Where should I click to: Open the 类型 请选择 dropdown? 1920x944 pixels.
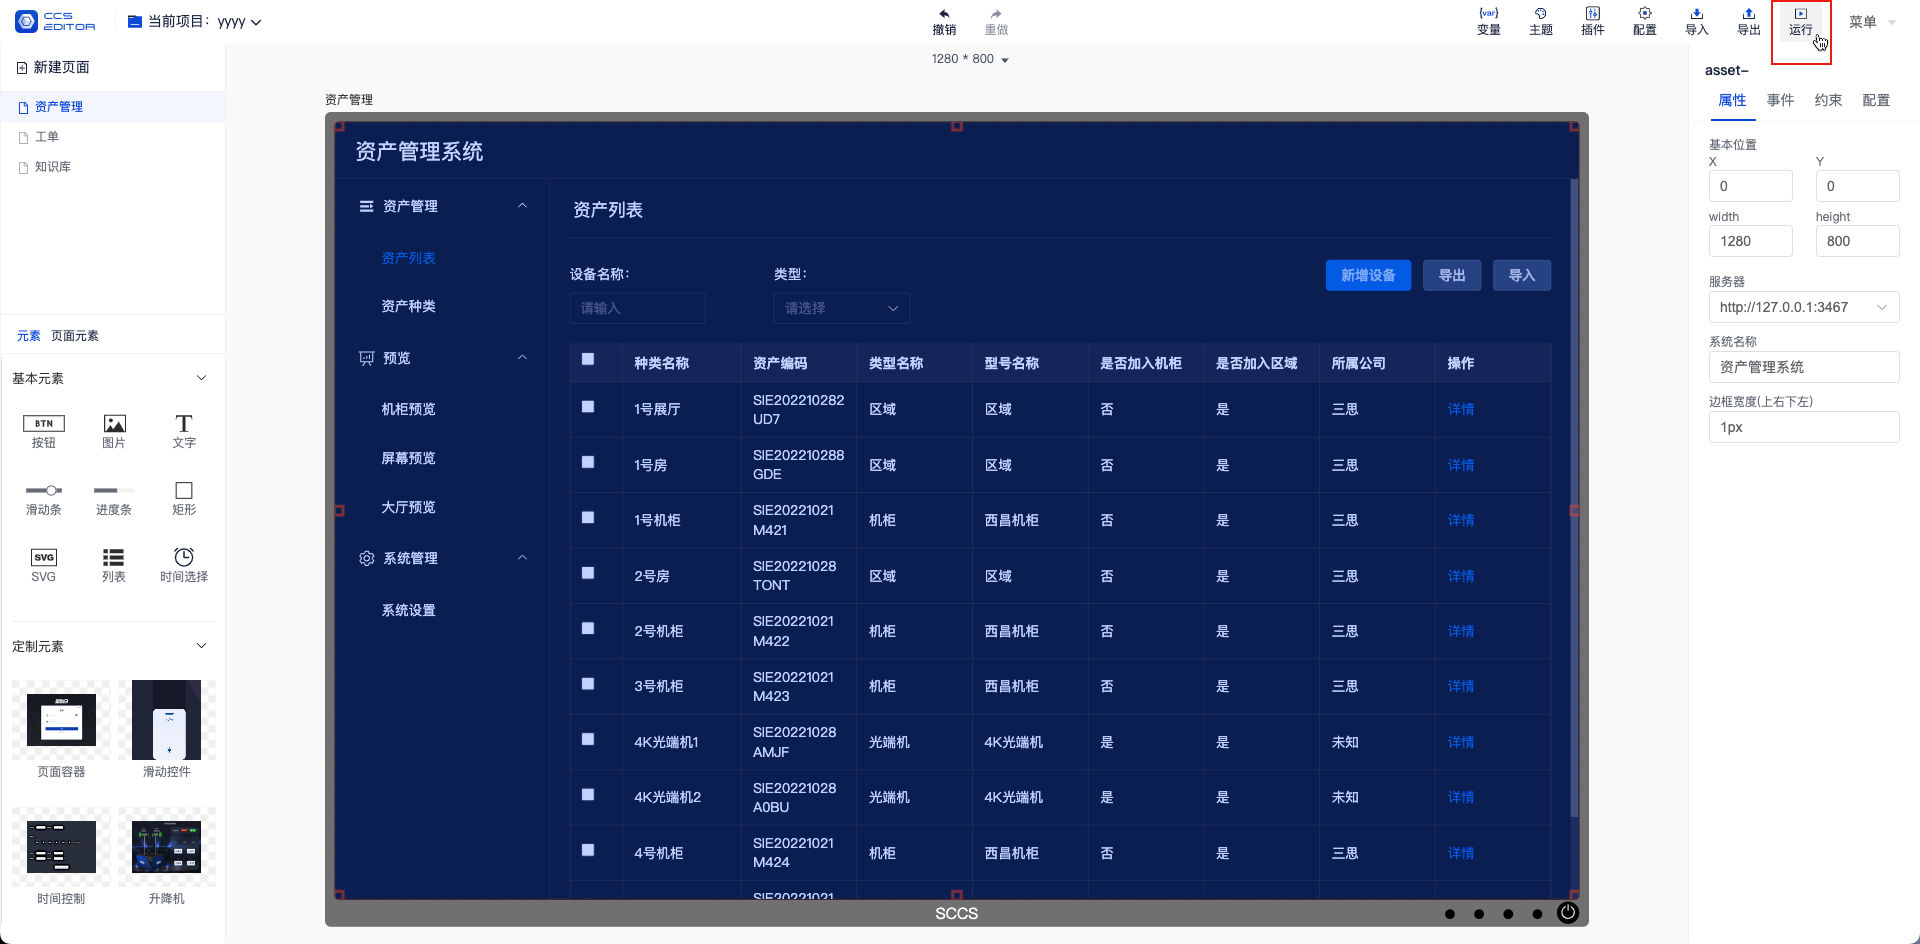point(842,308)
